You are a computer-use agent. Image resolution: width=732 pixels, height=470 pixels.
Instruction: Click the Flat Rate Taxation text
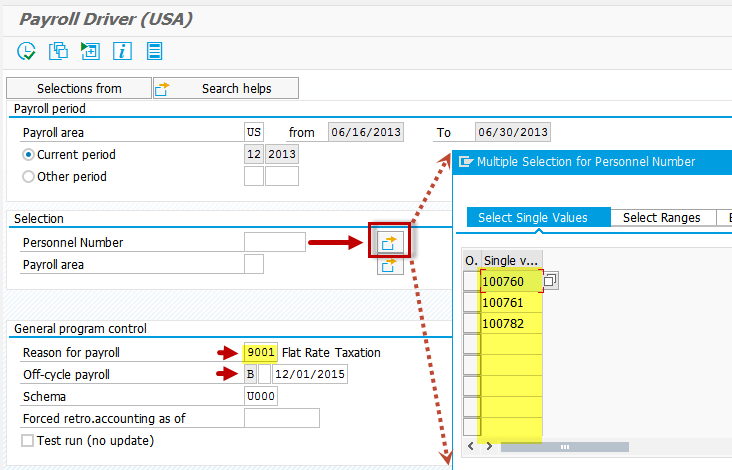(x=331, y=352)
